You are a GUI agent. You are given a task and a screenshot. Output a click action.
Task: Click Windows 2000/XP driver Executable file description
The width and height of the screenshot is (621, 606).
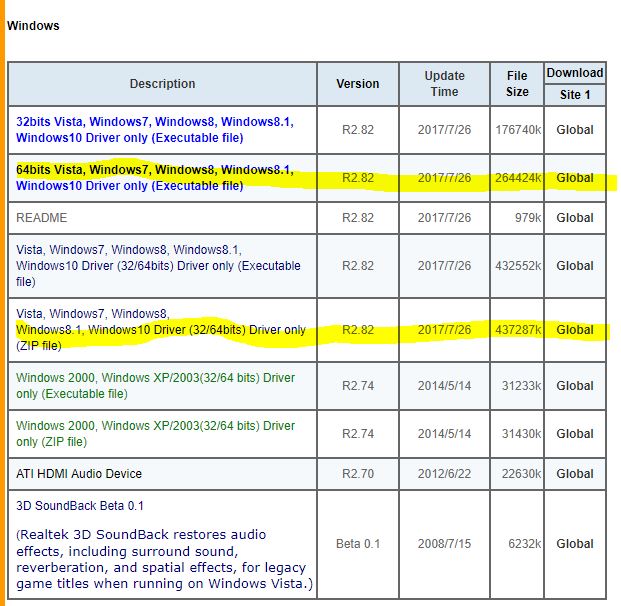click(156, 385)
